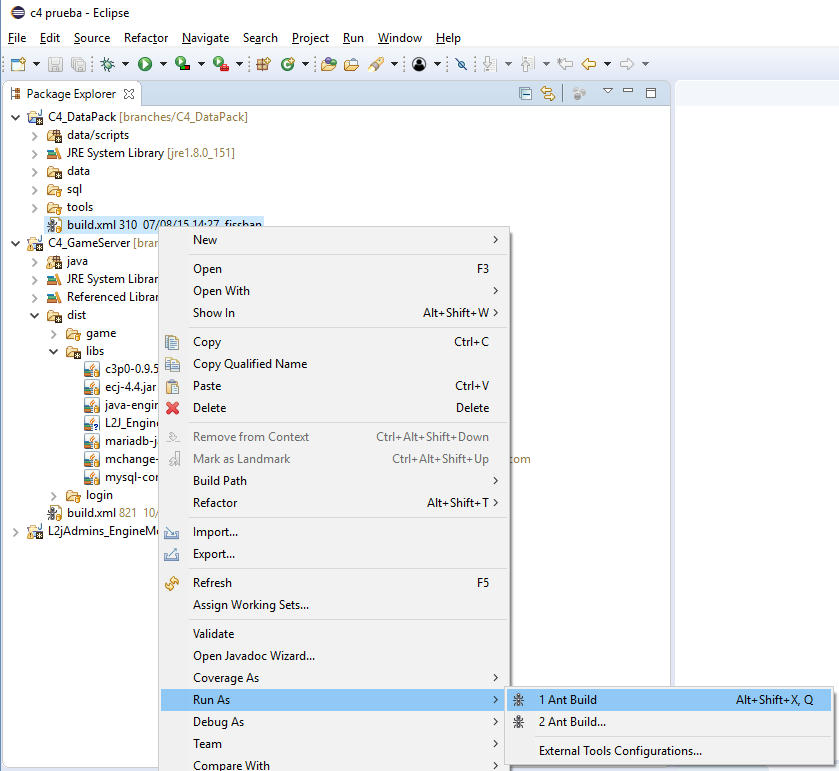Click the Last Edit Location icon

click(x=565, y=64)
